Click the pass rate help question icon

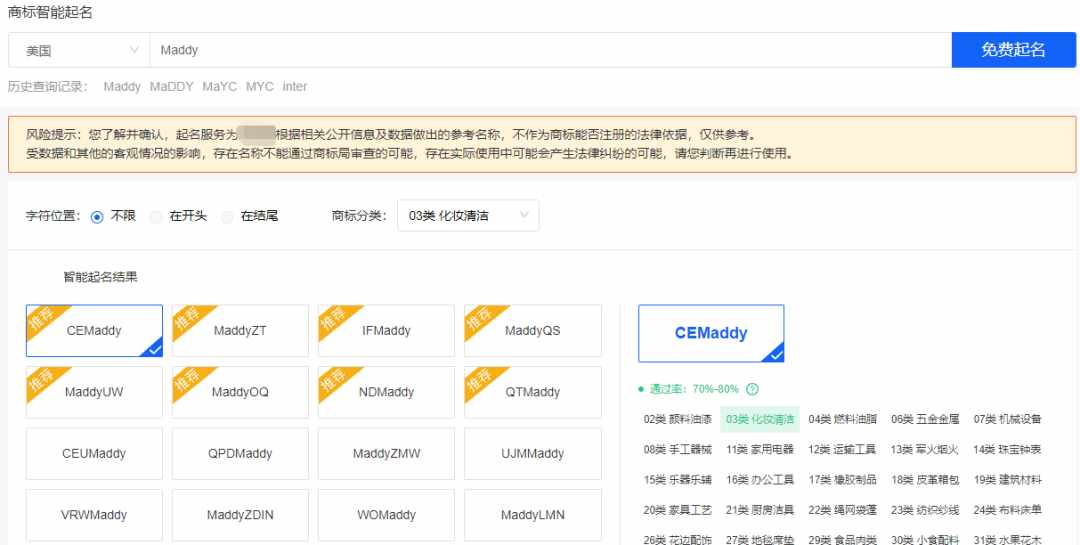[x=752, y=389]
